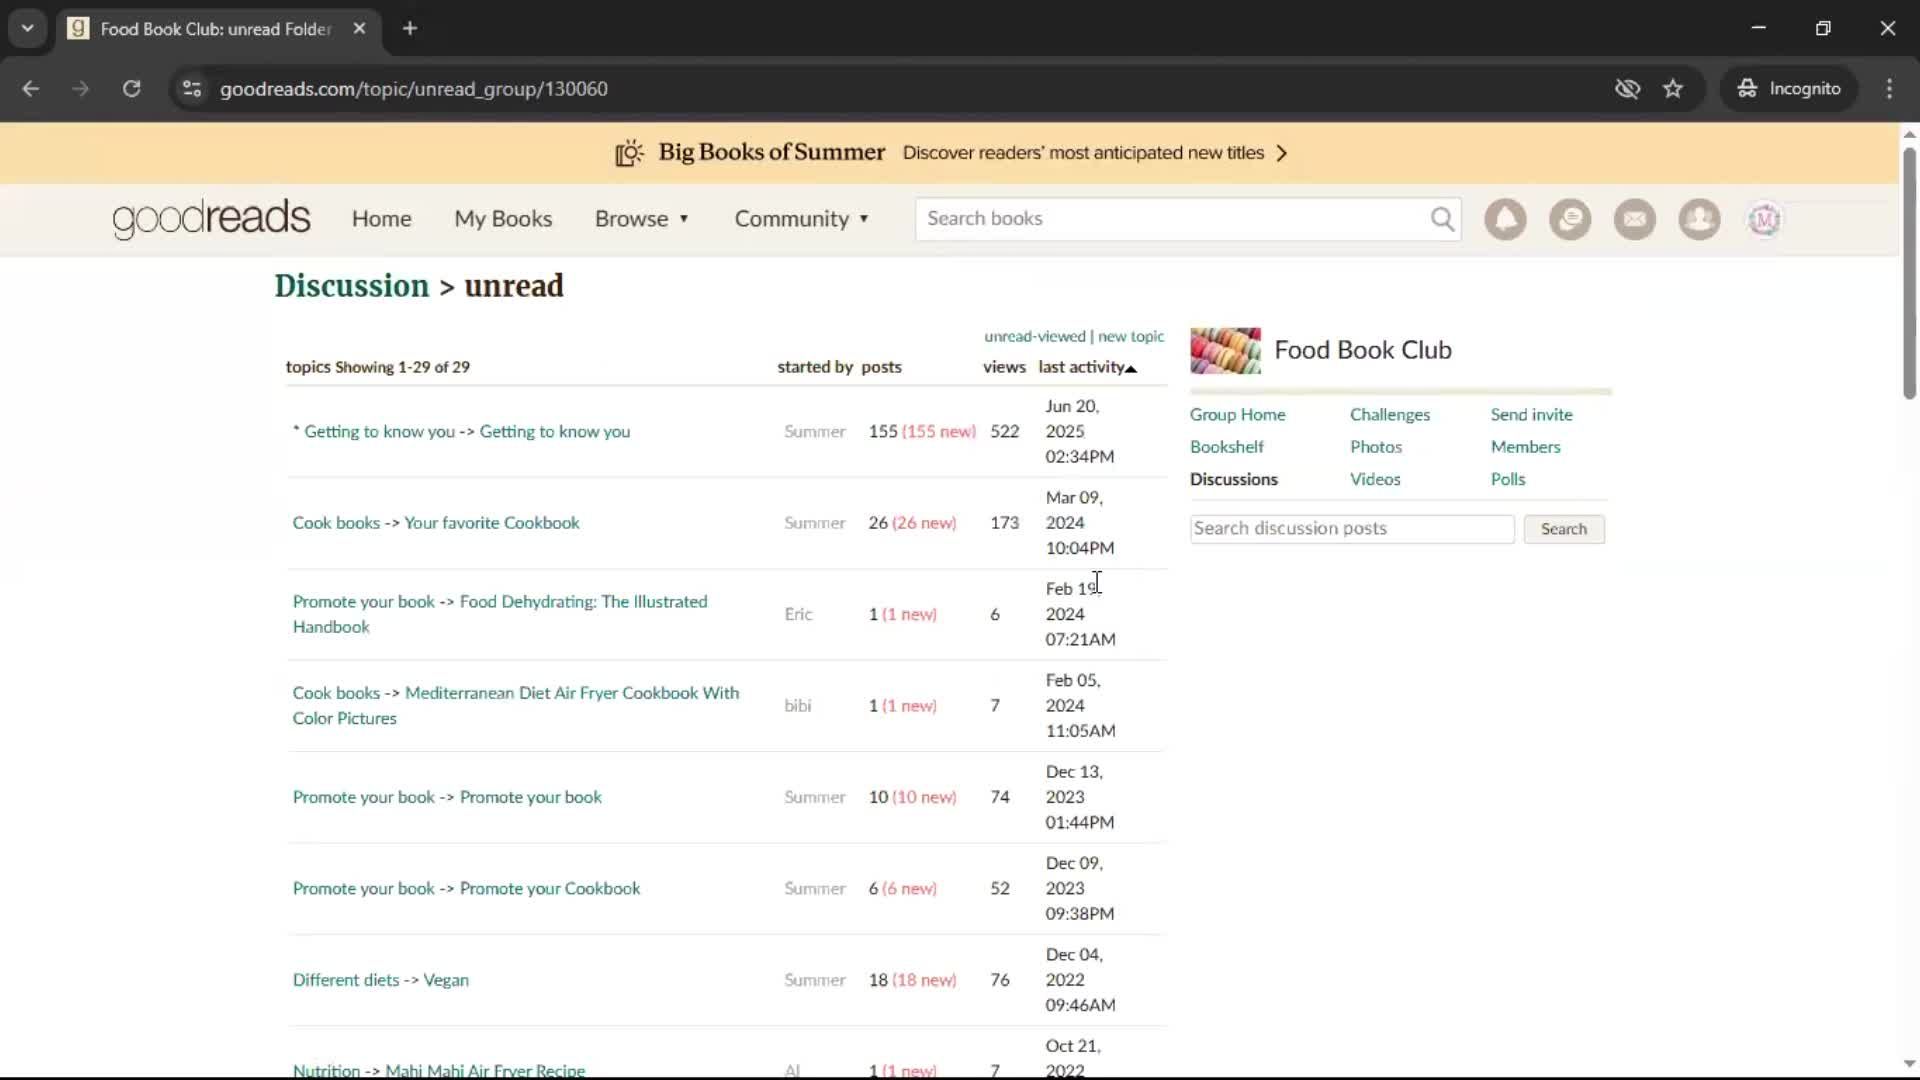Click the Discussions sidebar item
1920x1080 pixels.
(x=1233, y=479)
